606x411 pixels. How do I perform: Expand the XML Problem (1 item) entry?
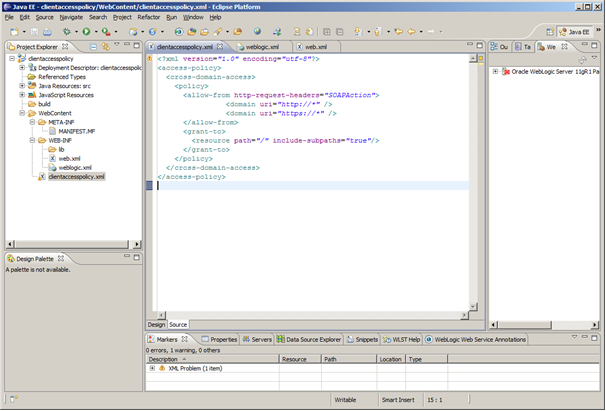click(153, 368)
